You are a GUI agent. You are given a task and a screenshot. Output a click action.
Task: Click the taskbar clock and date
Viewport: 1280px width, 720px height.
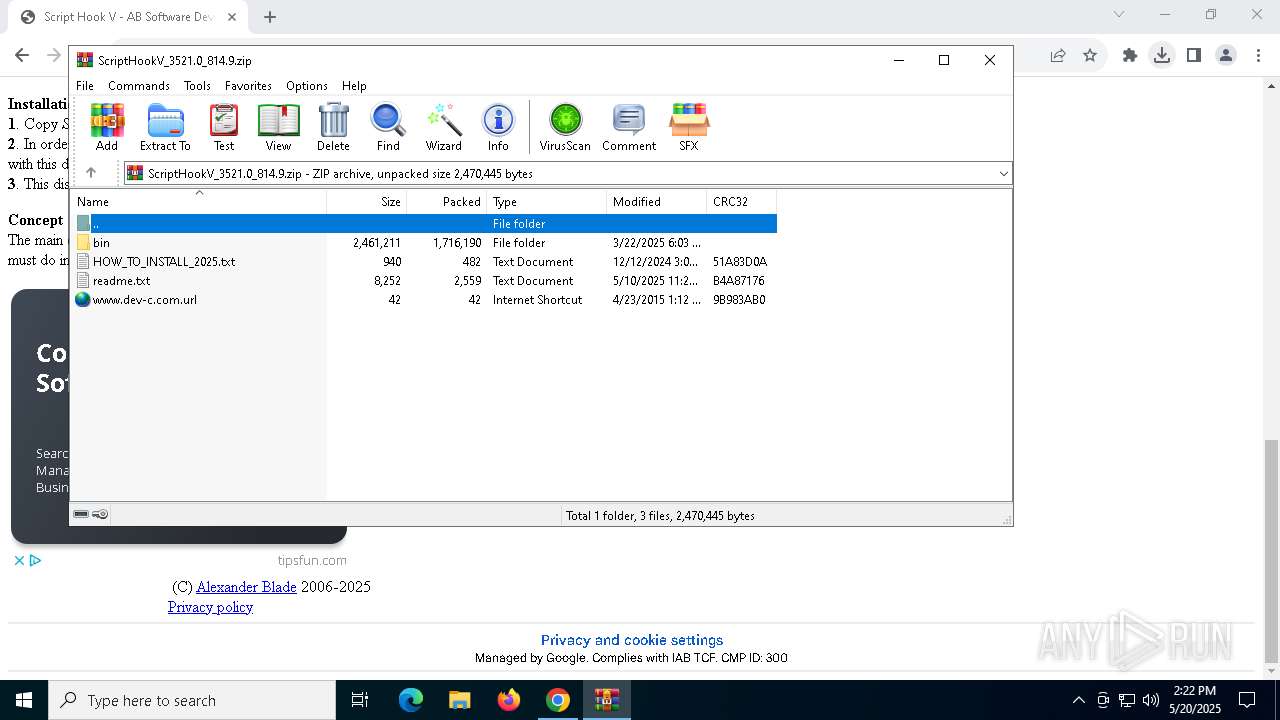[1194, 700]
